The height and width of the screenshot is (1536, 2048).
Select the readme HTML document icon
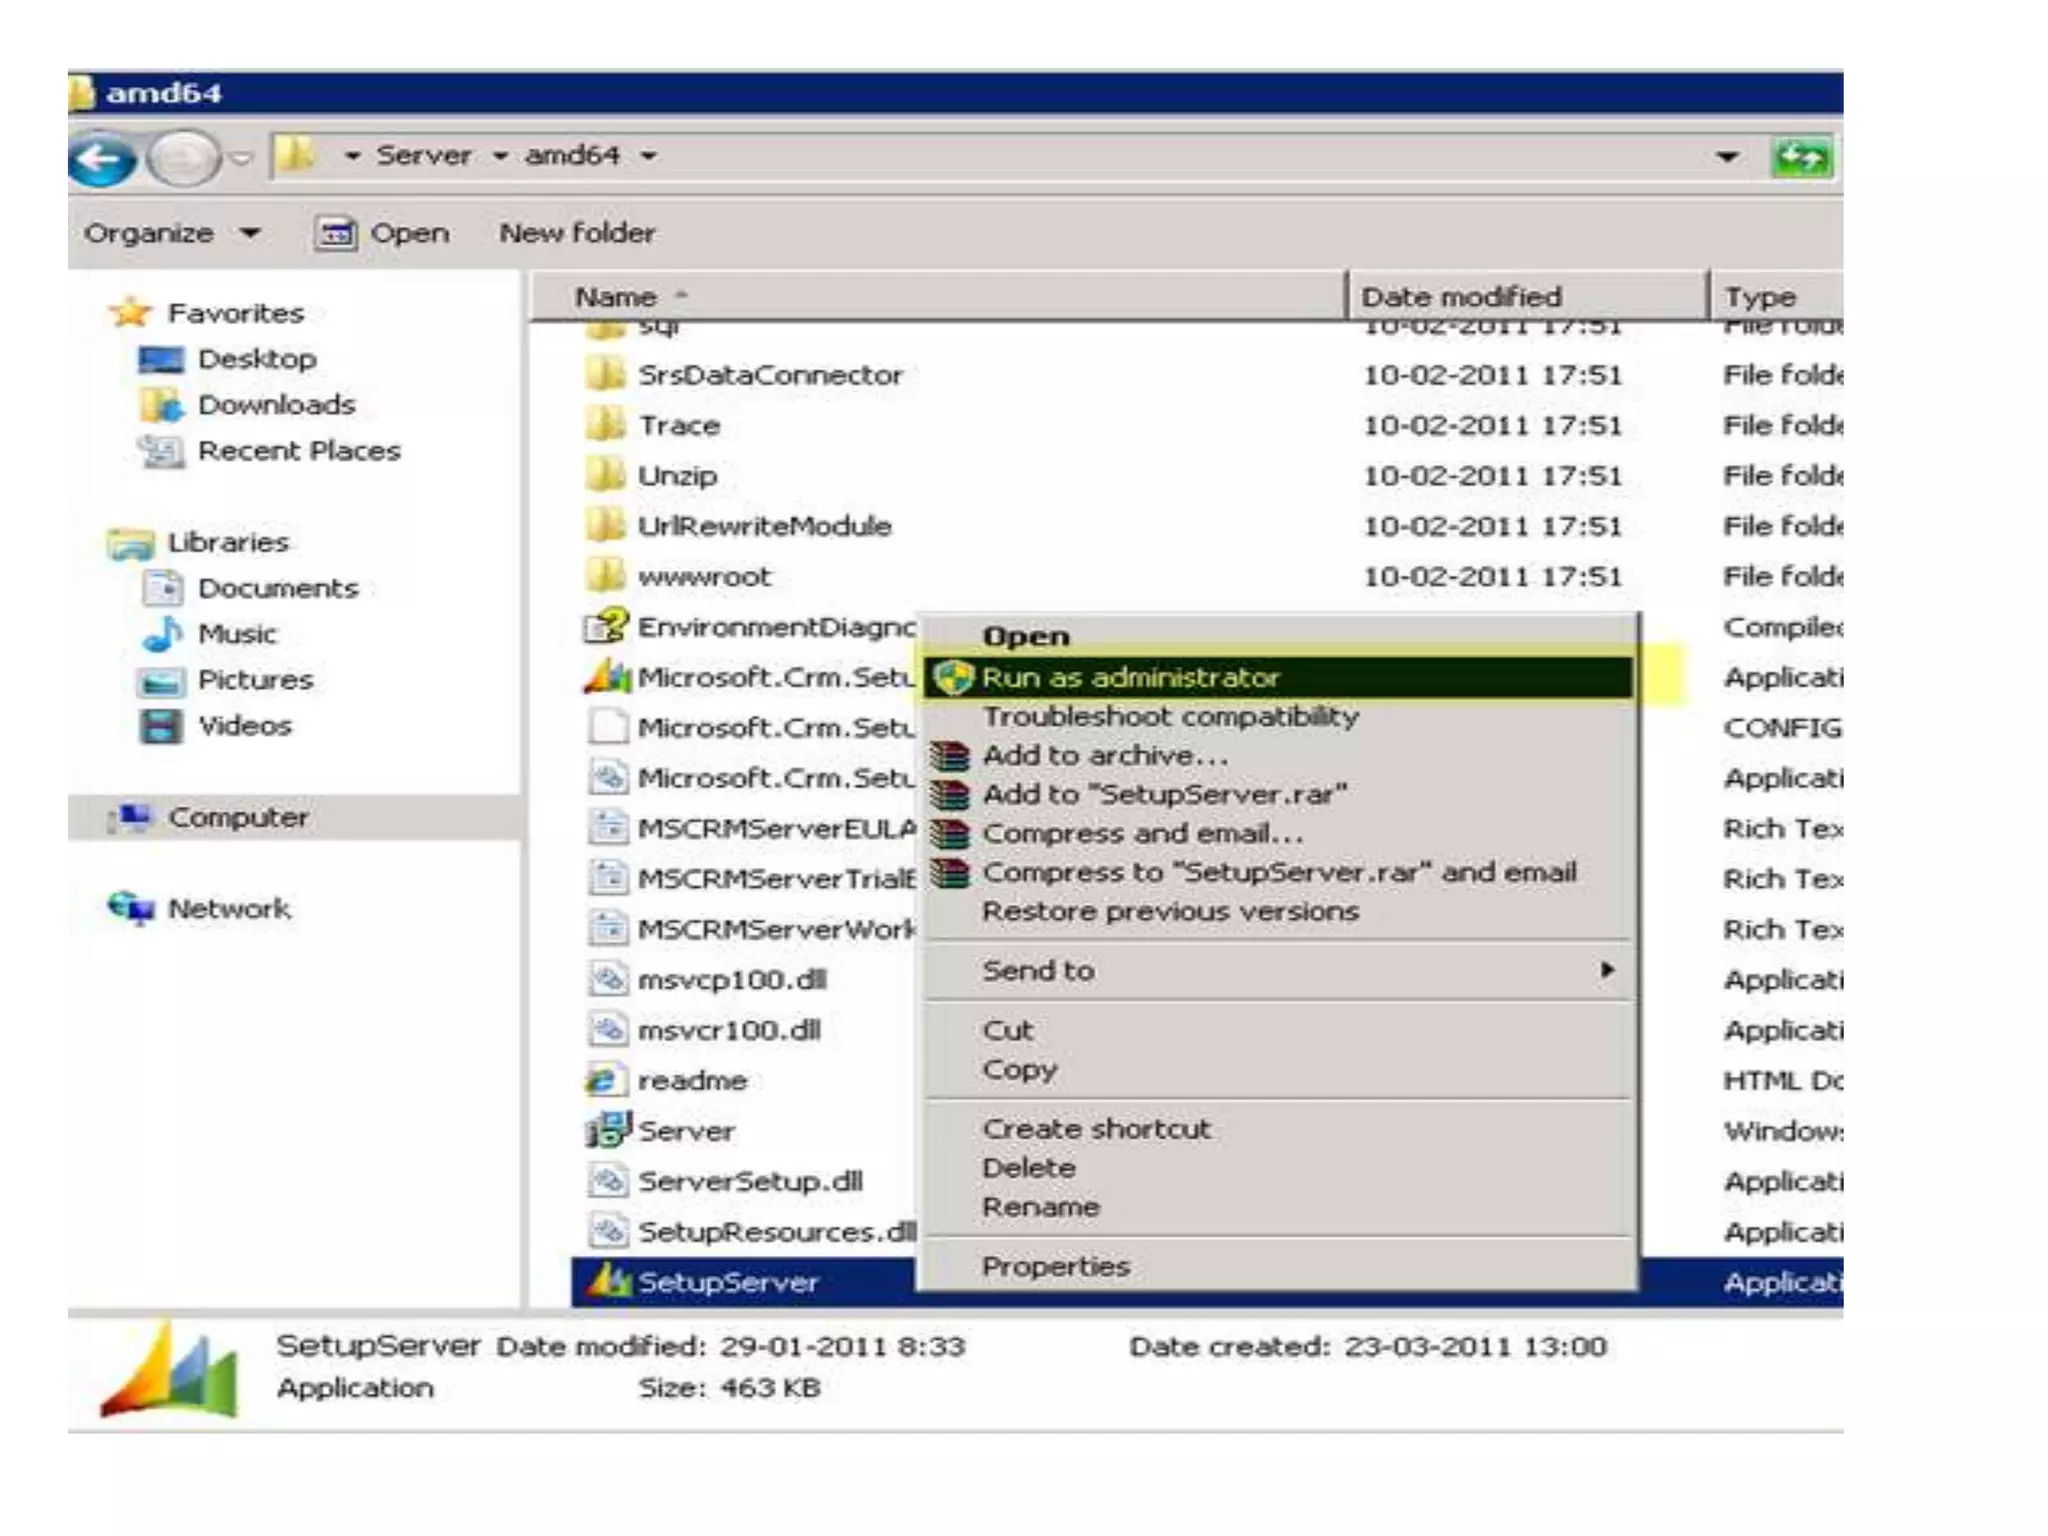coord(604,1080)
